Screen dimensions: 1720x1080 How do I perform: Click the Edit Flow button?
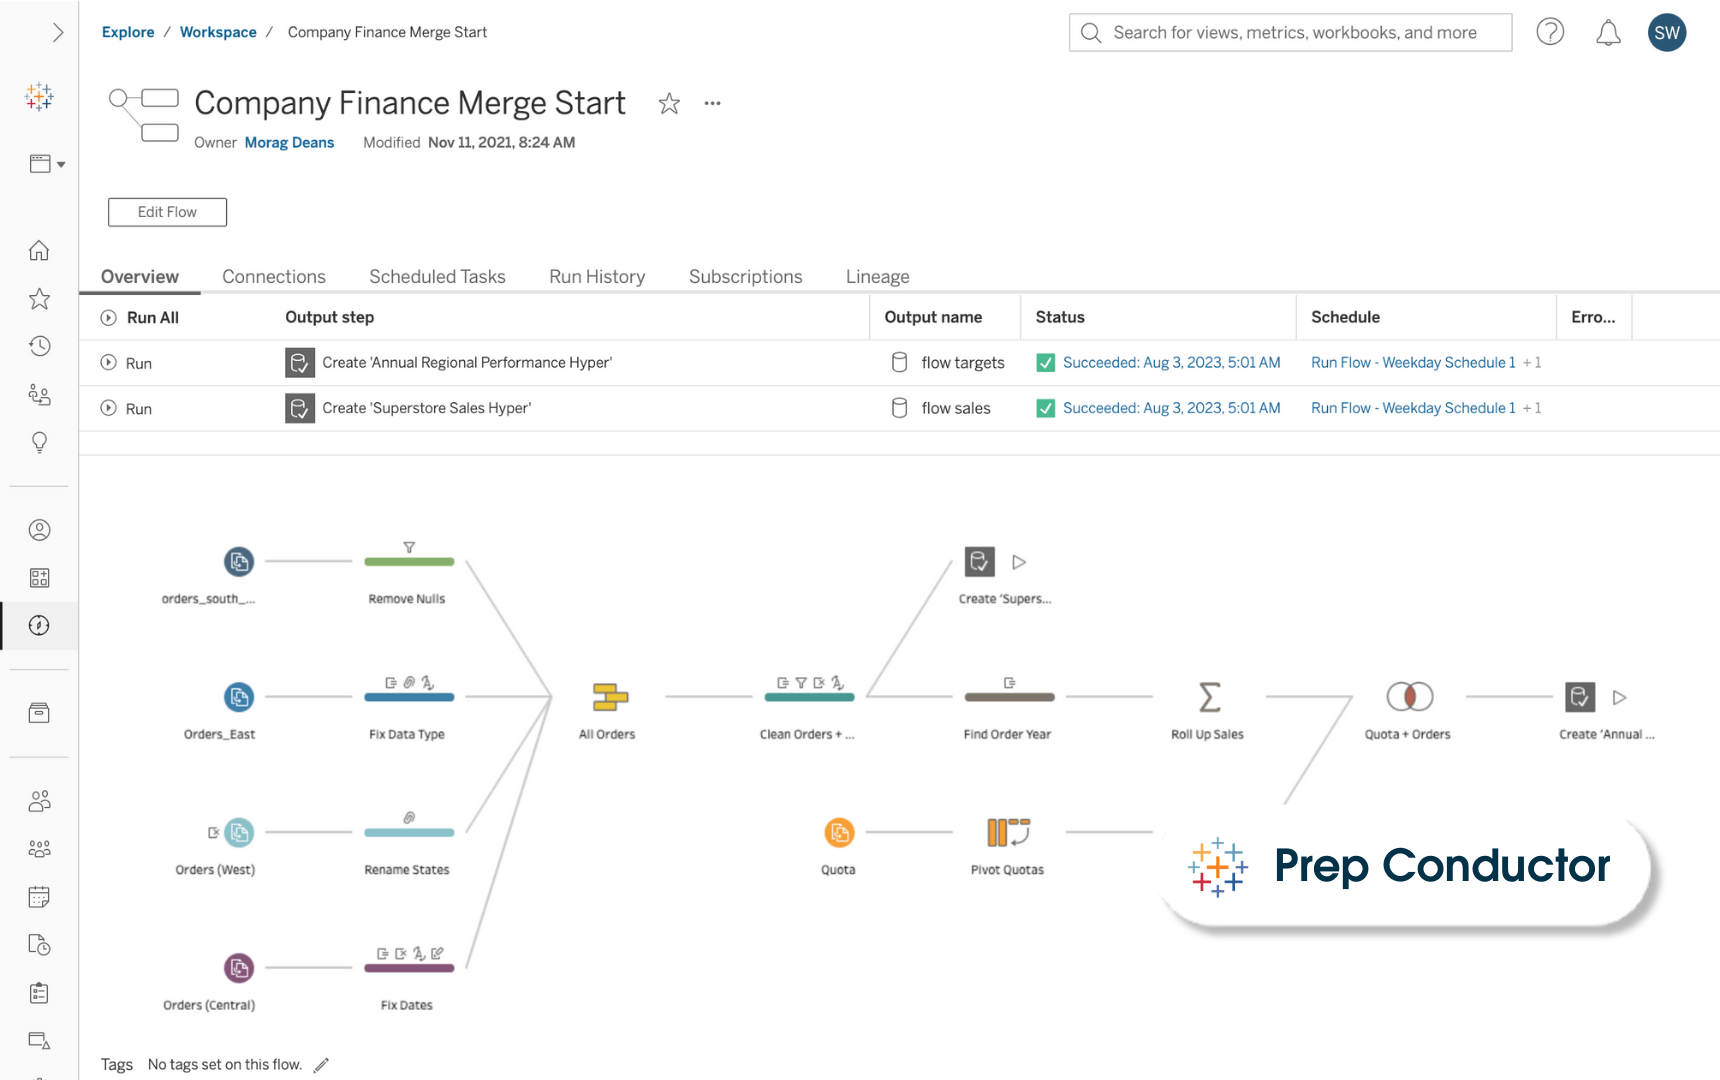(x=167, y=212)
